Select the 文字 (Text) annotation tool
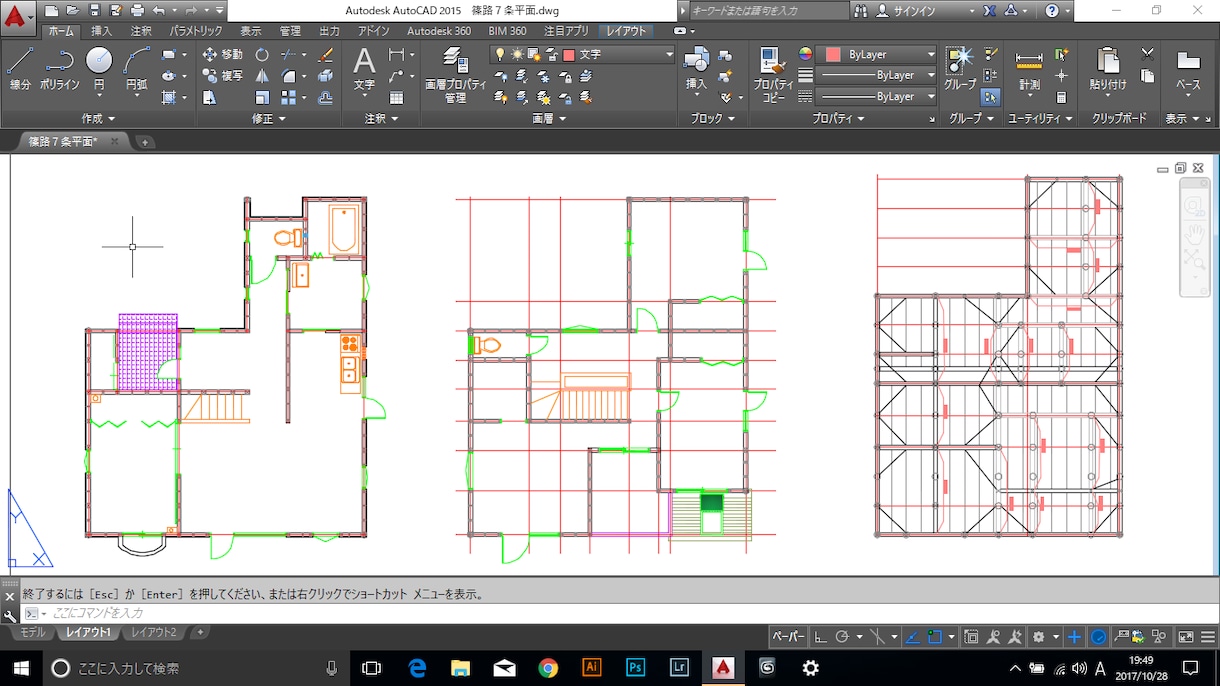 point(364,70)
